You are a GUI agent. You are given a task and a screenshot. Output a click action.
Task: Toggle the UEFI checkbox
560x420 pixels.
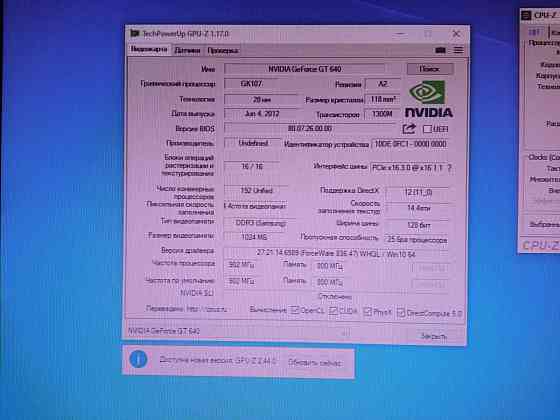(x=427, y=129)
